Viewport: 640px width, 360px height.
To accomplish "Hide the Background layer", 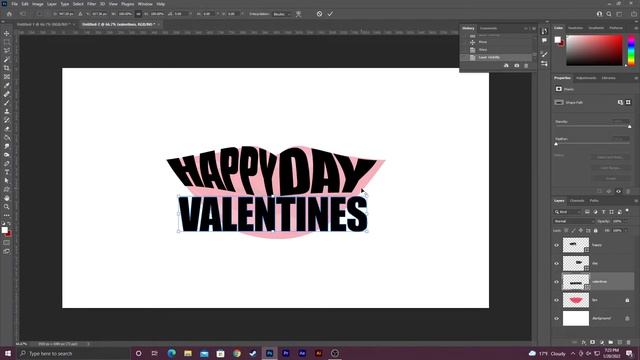I will 556,318.
